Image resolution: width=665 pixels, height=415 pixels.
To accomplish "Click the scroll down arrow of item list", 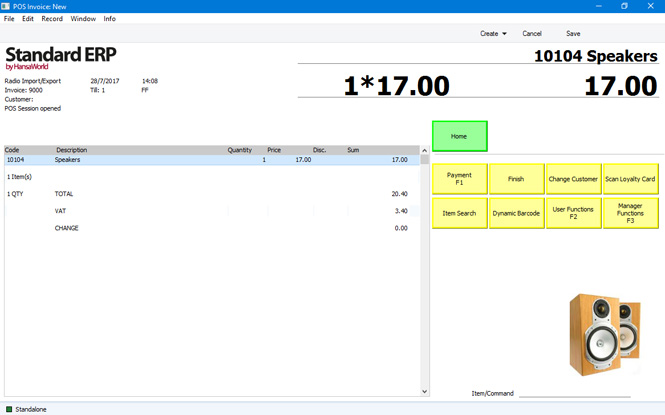I will (425, 392).
